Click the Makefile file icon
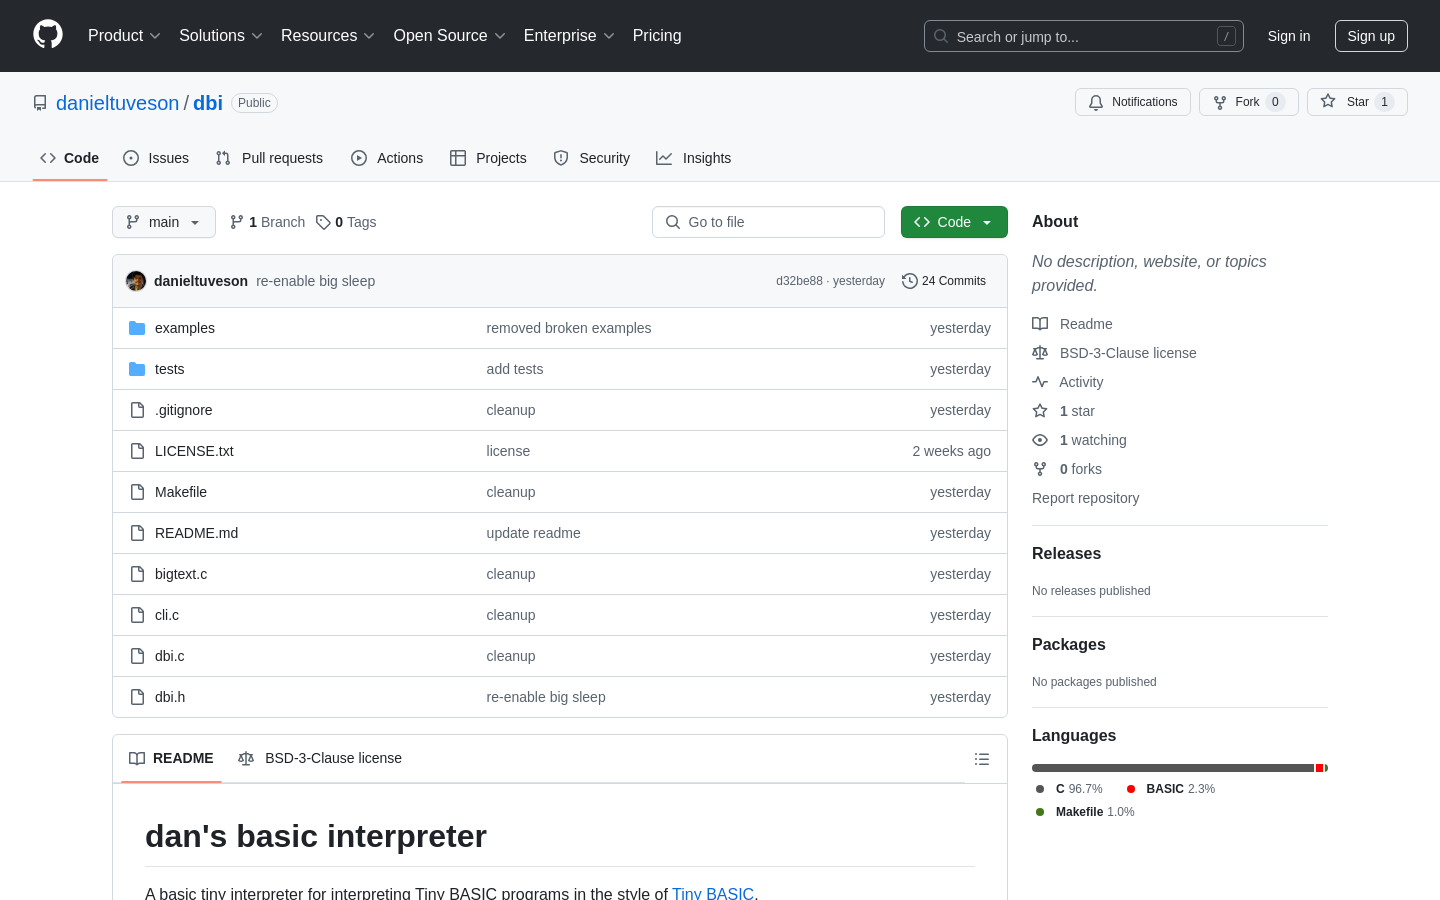The width and height of the screenshot is (1440, 900). click(137, 492)
